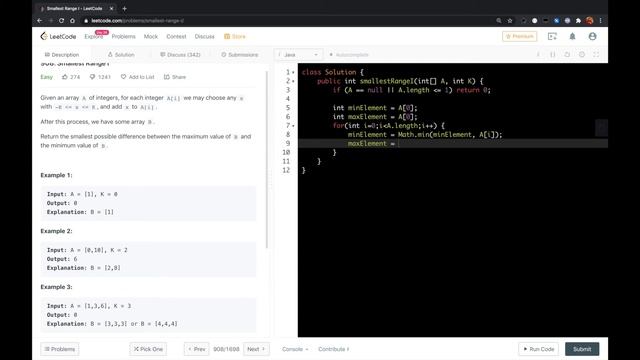This screenshot has height=360, width=640.
Task: Go to the Next problem
Action: (x=256, y=349)
